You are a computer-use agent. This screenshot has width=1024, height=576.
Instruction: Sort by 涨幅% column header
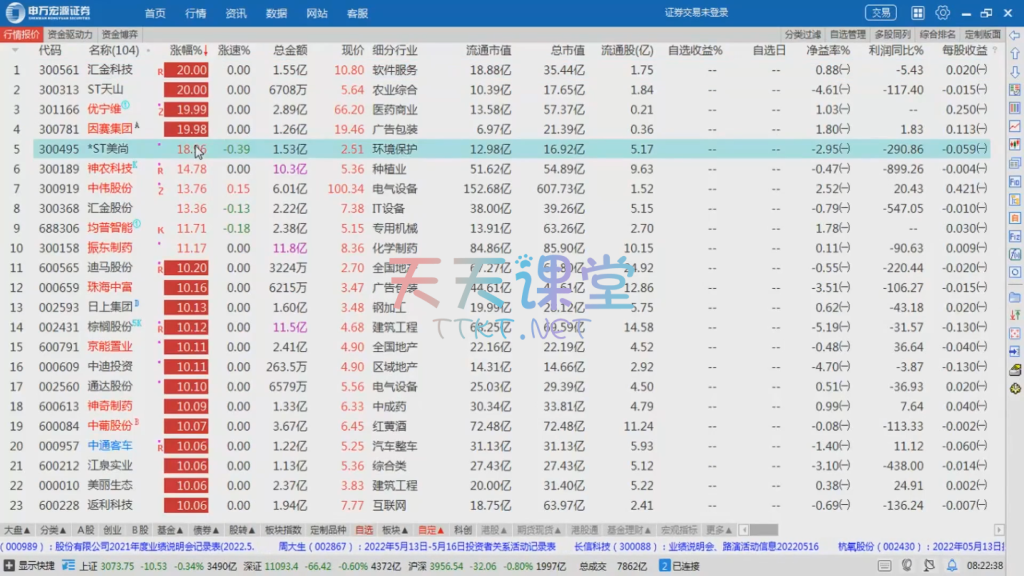(186, 50)
